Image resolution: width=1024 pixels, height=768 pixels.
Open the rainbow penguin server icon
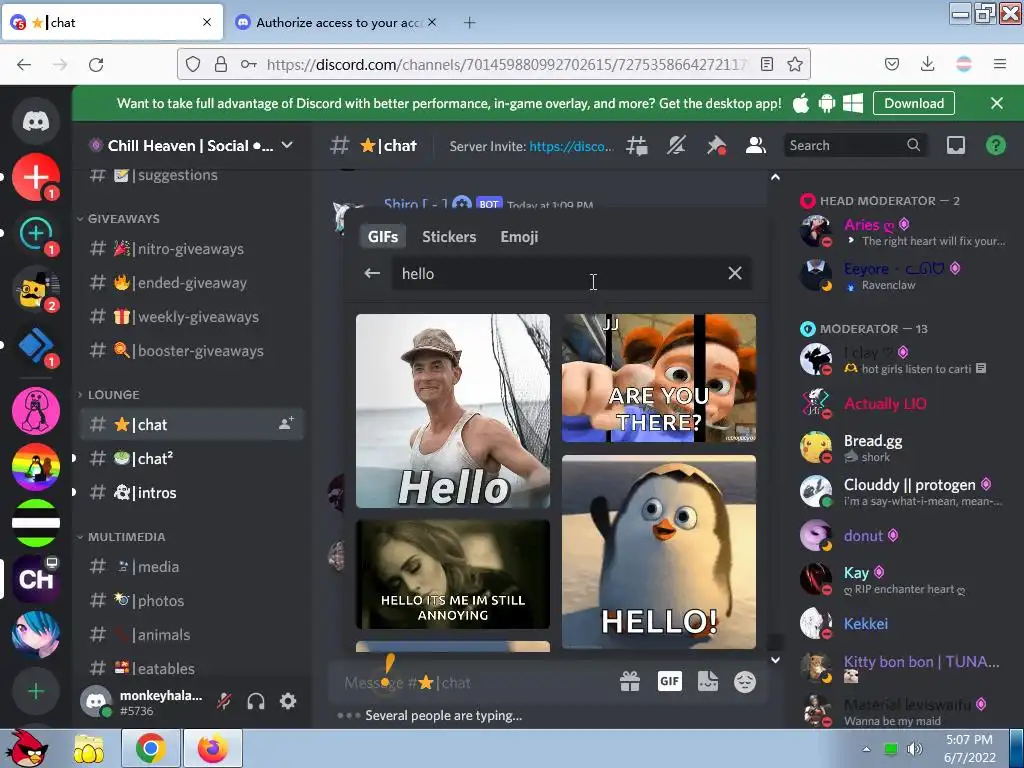pos(36,467)
